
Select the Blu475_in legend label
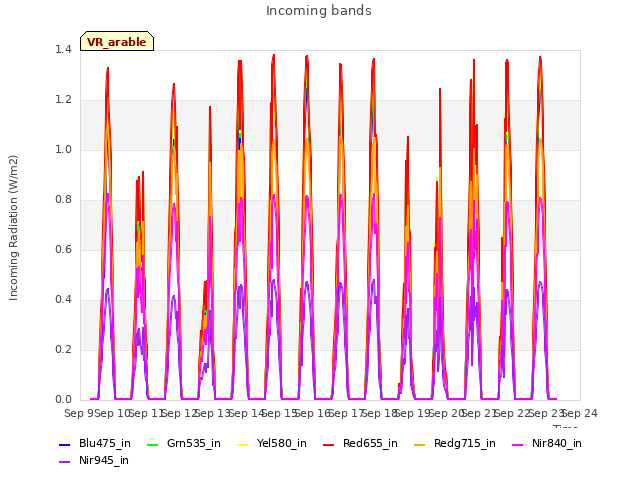[105, 443]
